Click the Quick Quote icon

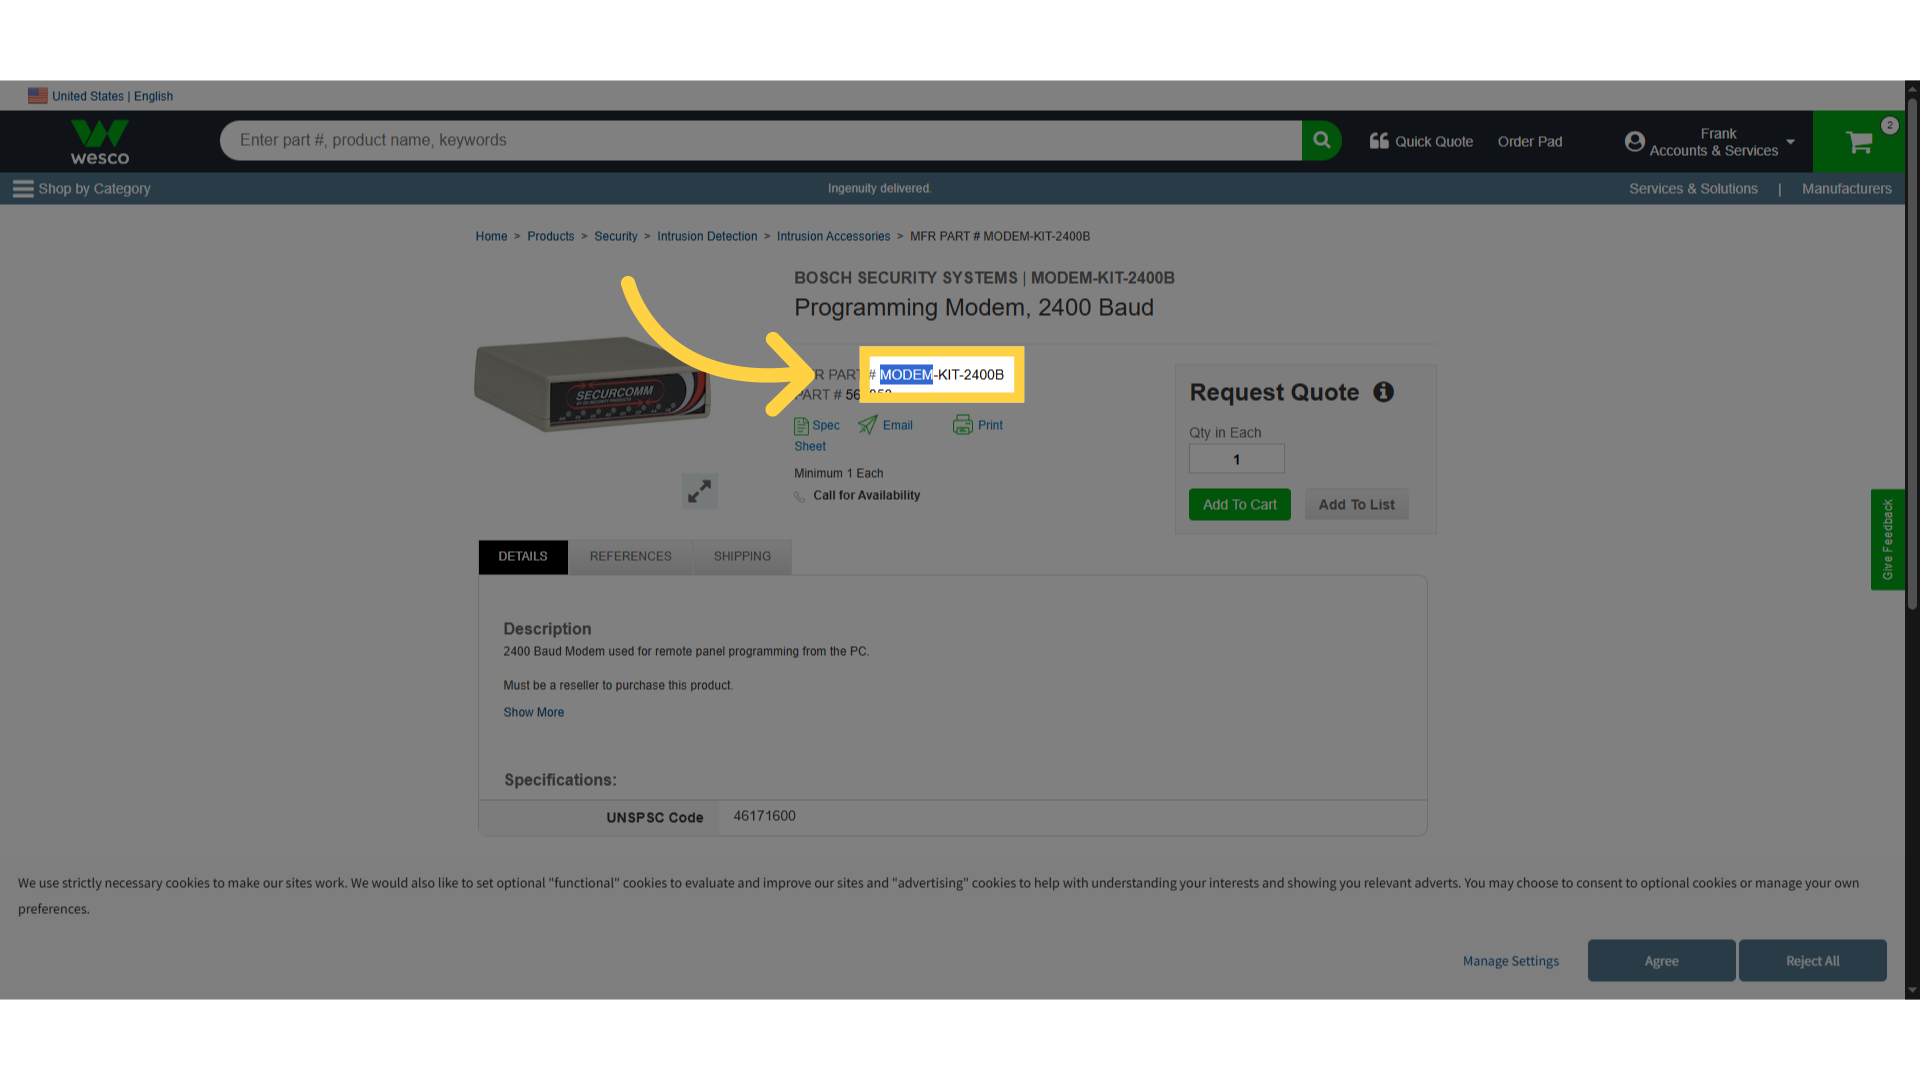(x=1379, y=141)
